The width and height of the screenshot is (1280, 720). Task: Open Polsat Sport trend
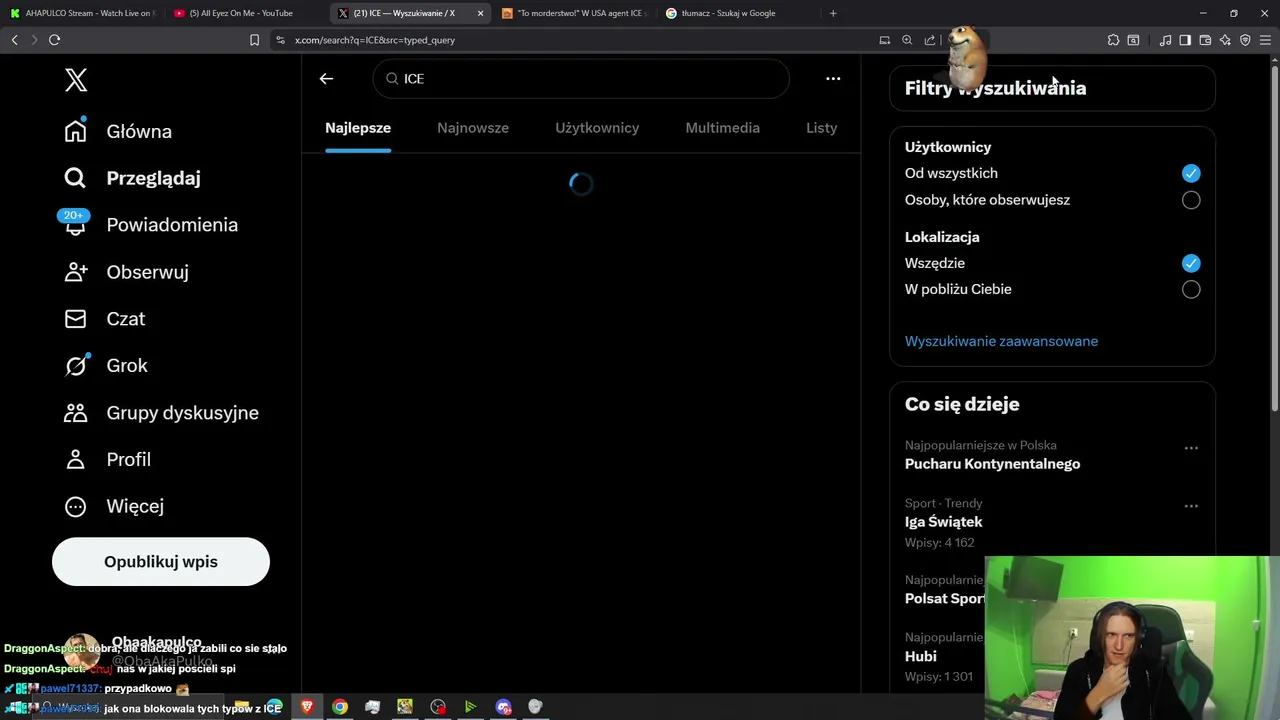point(945,598)
